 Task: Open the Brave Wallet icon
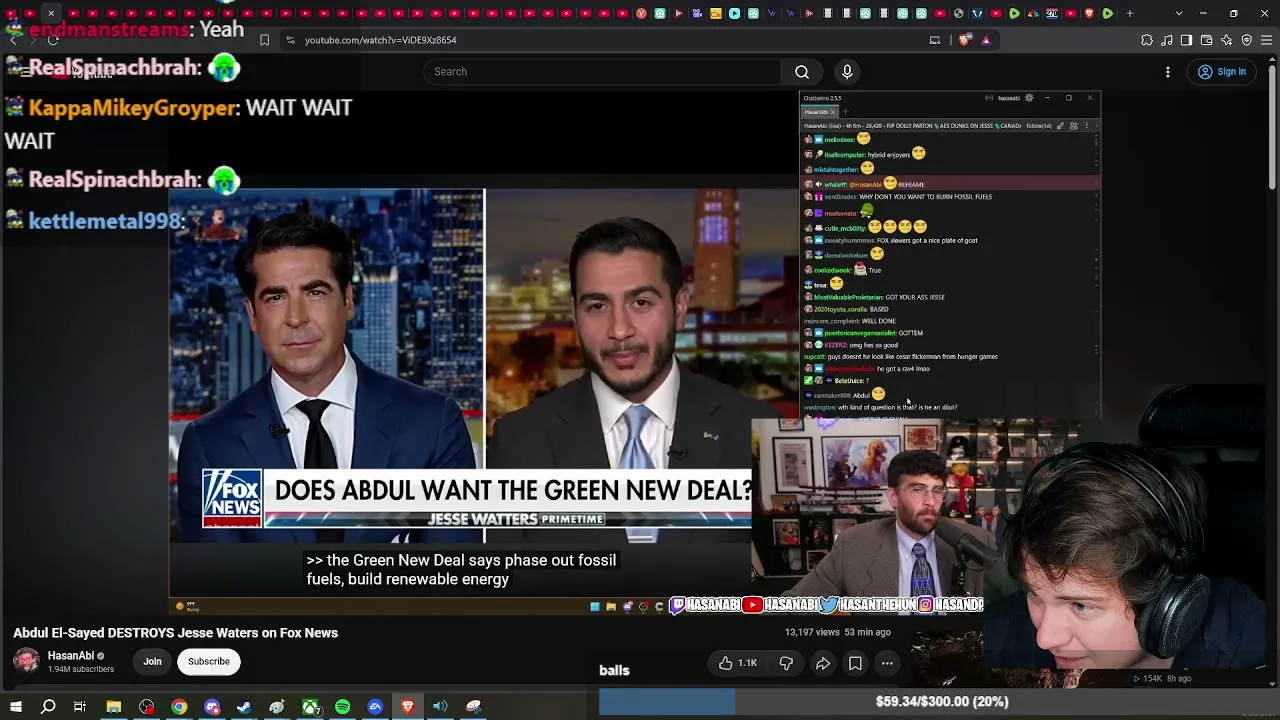point(1207,40)
